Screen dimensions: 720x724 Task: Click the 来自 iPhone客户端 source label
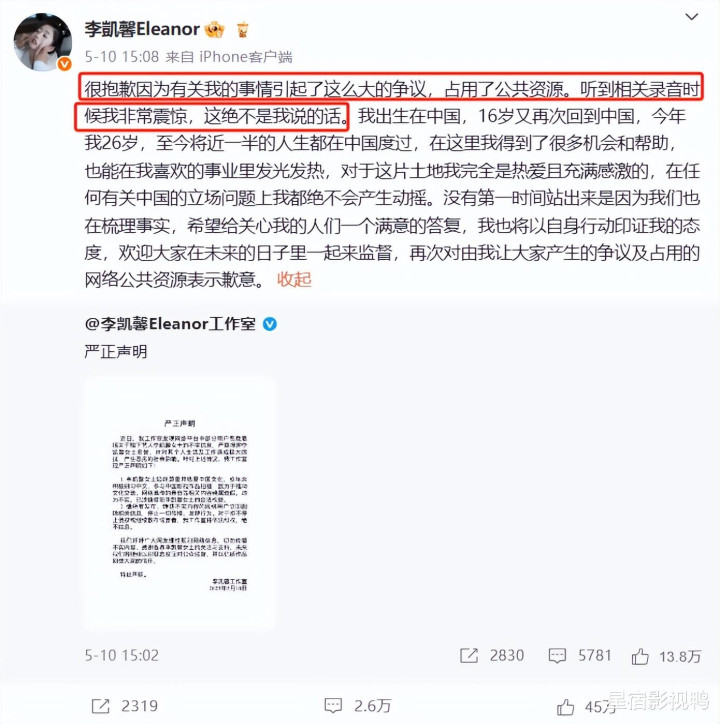(229, 57)
